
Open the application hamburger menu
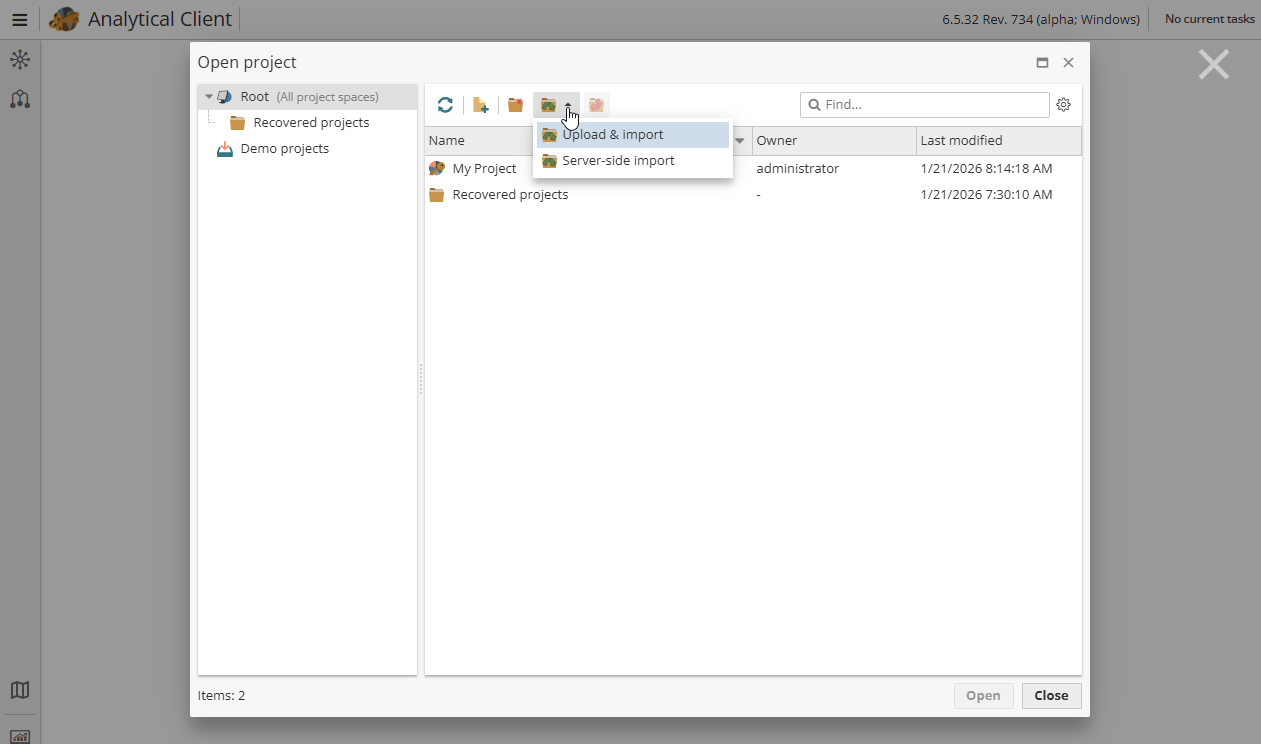(19, 18)
